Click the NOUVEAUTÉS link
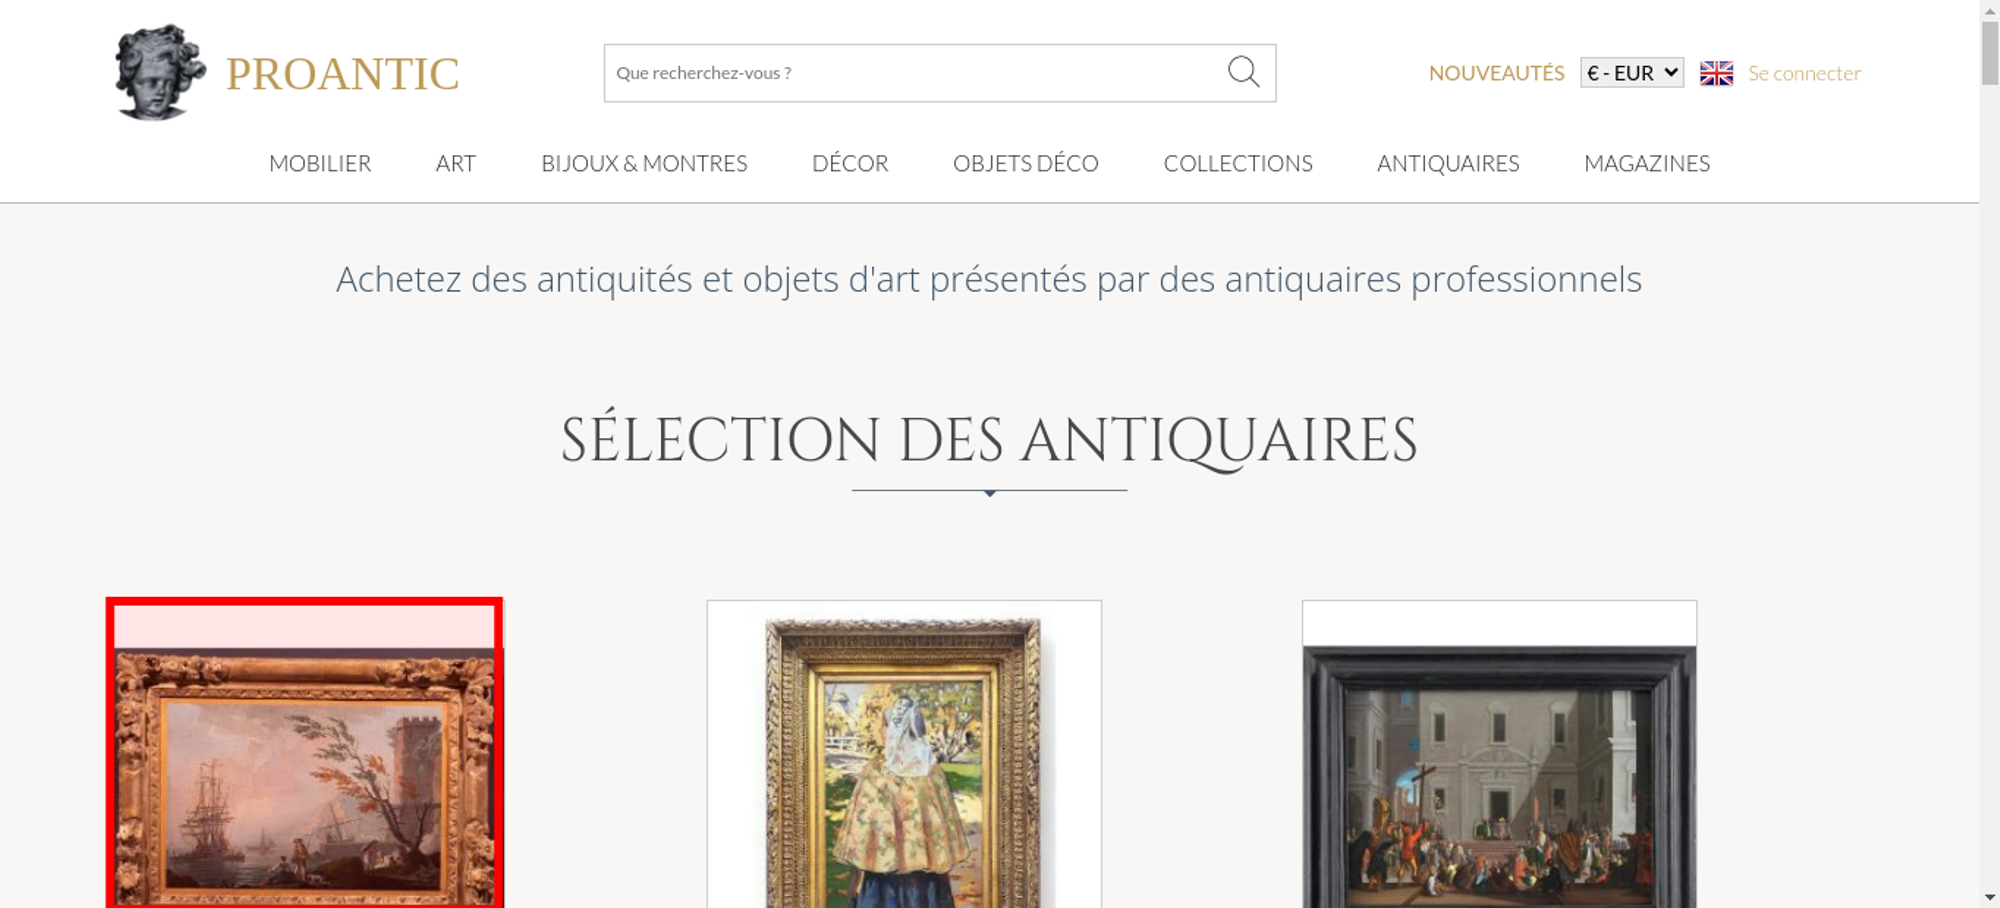The height and width of the screenshot is (908, 2000). pos(1496,73)
